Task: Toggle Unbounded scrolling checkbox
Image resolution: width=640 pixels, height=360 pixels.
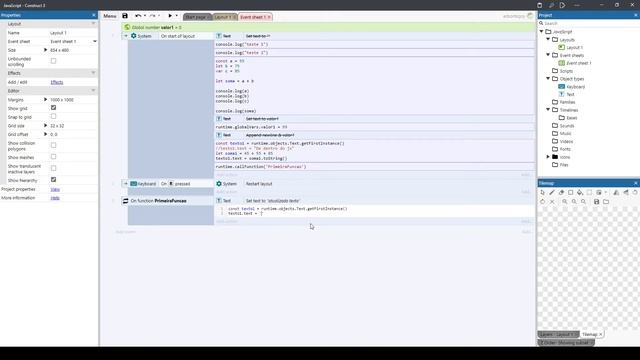Action: tap(53, 61)
